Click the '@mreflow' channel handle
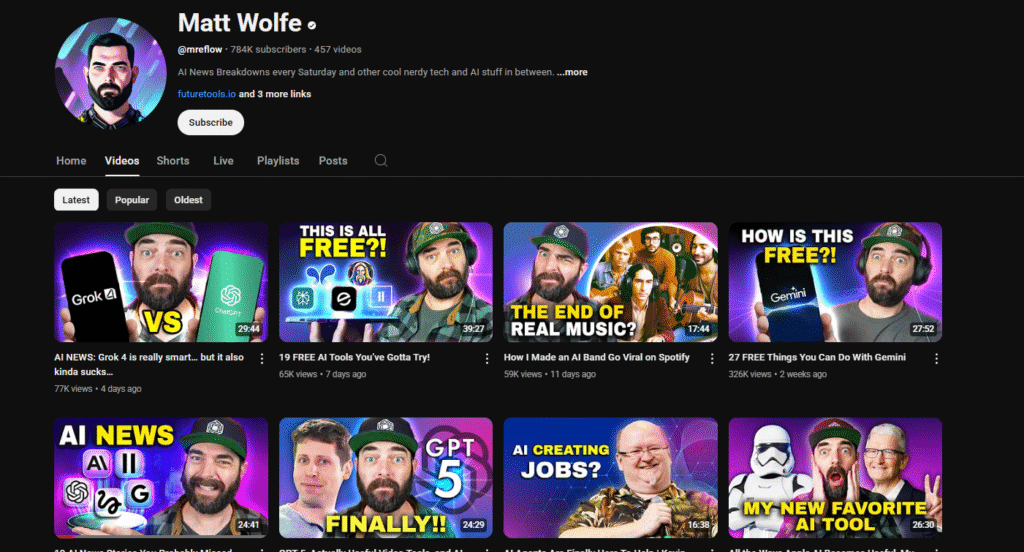 (200, 50)
